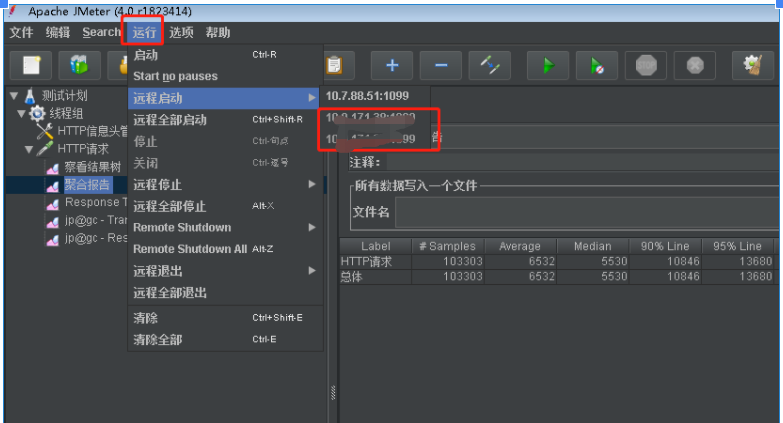Open the Templates toolbar icon

click(x=79, y=65)
